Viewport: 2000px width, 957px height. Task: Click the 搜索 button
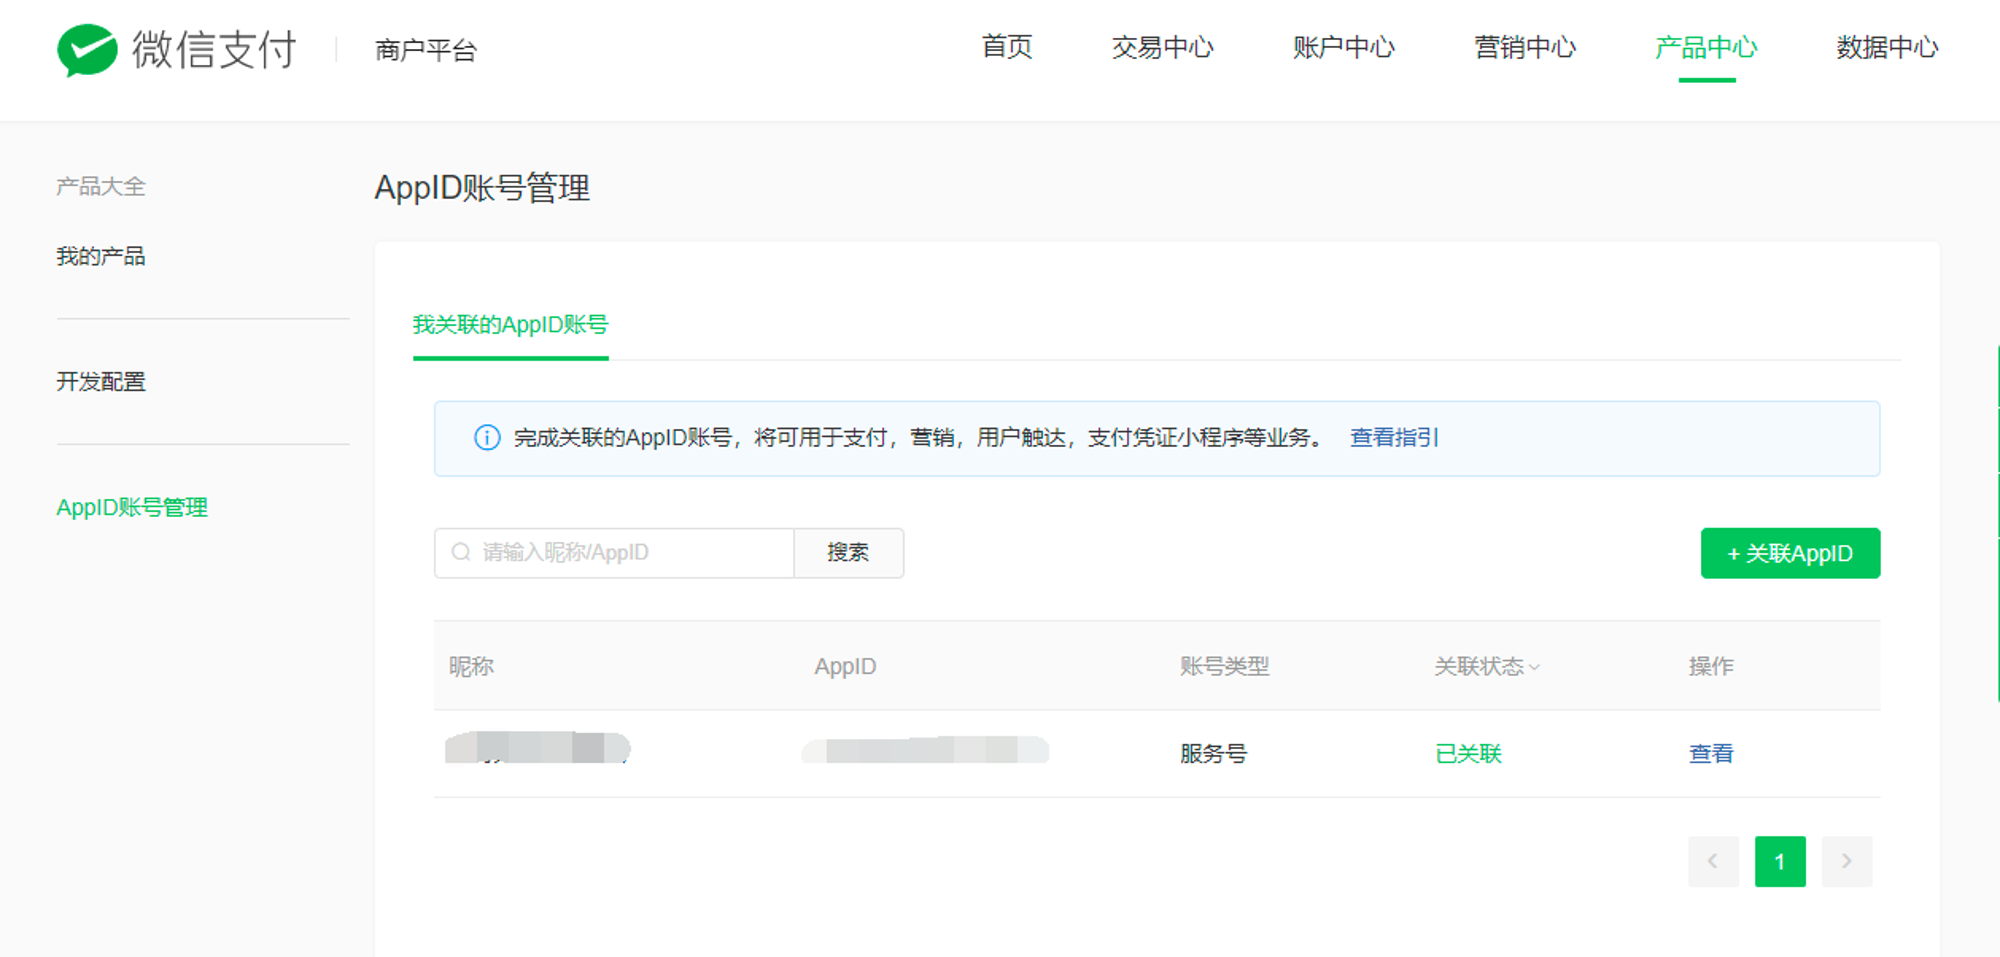coord(848,553)
